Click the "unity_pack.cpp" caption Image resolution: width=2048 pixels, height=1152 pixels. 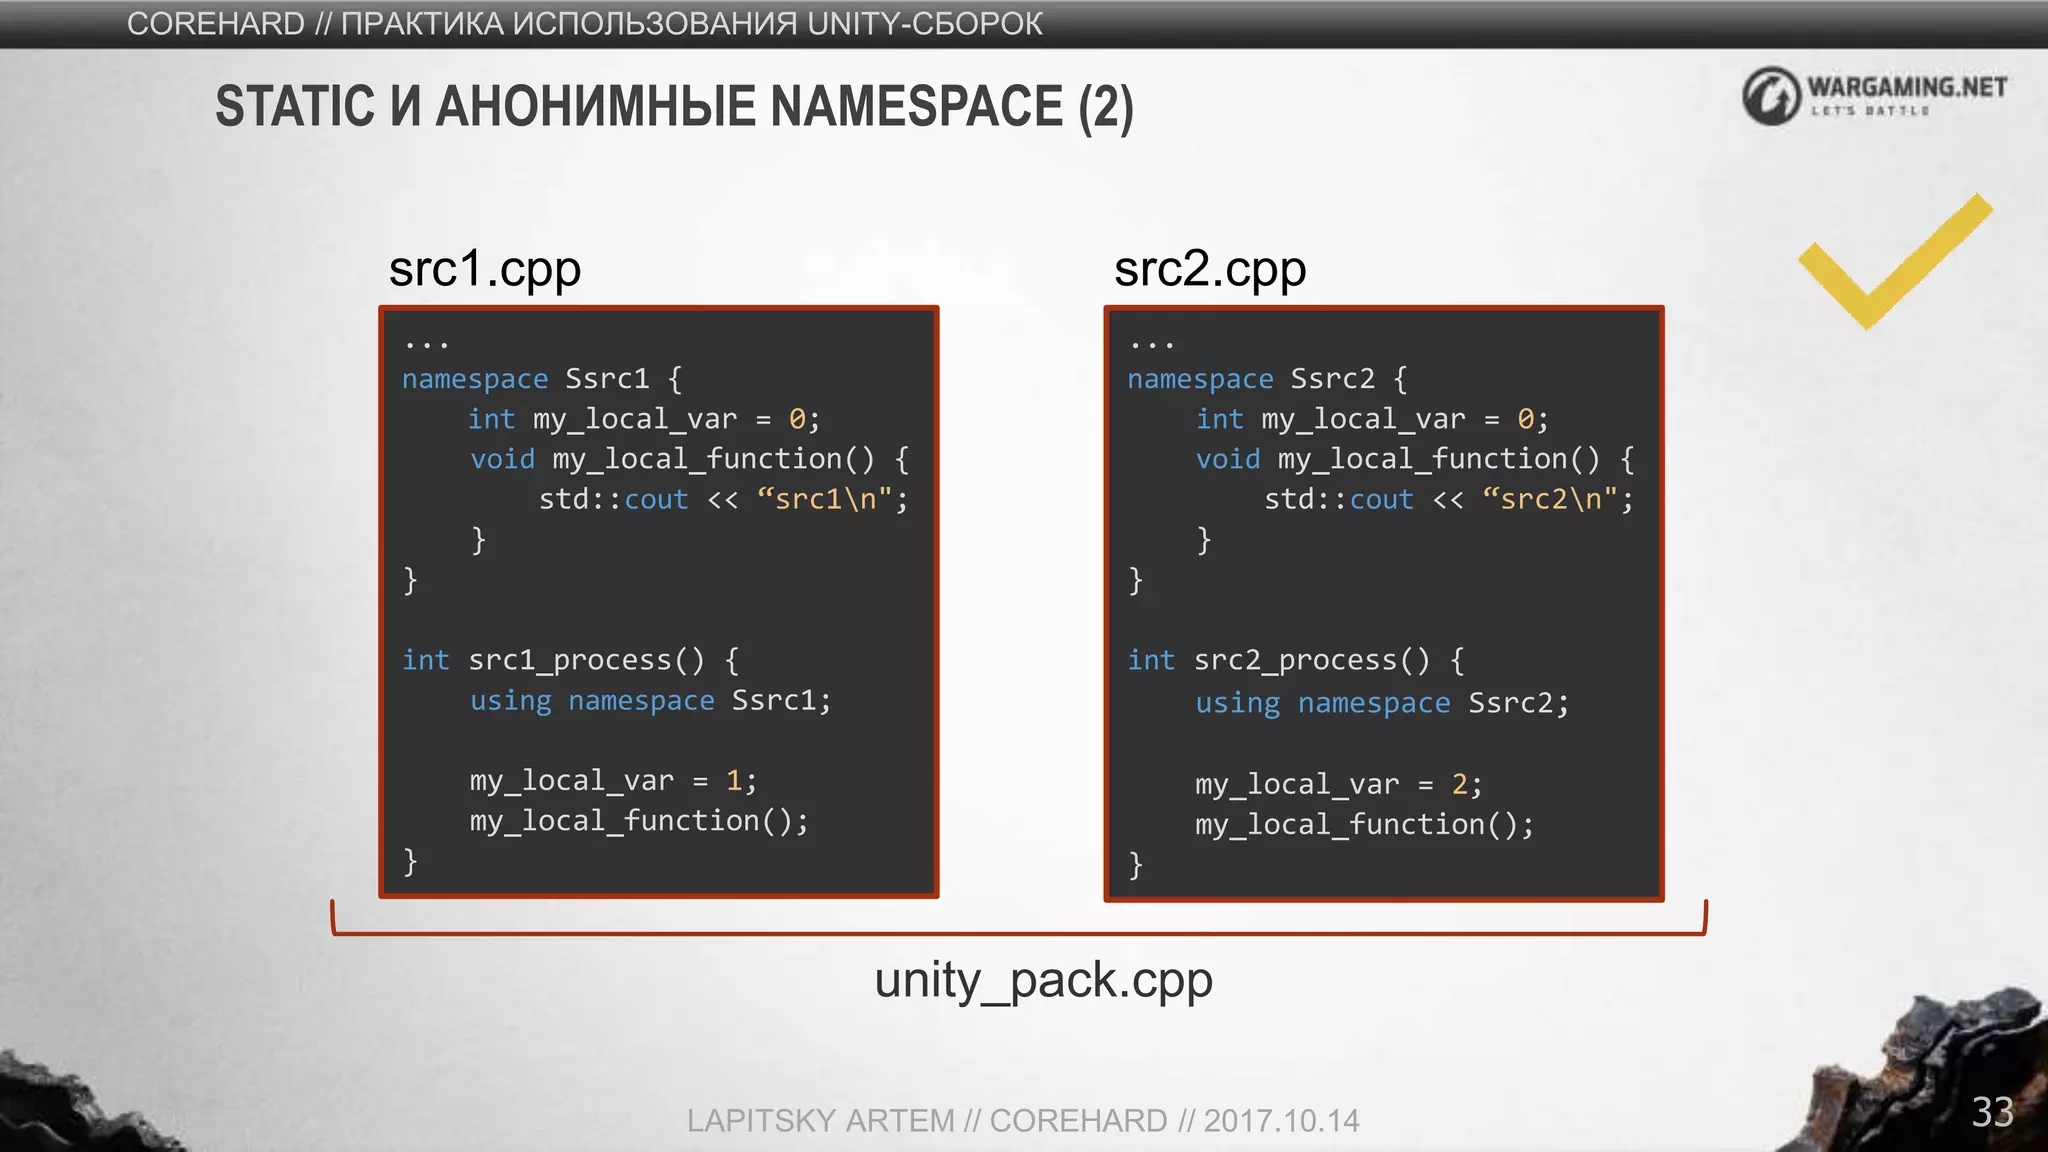pos(1044,980)
